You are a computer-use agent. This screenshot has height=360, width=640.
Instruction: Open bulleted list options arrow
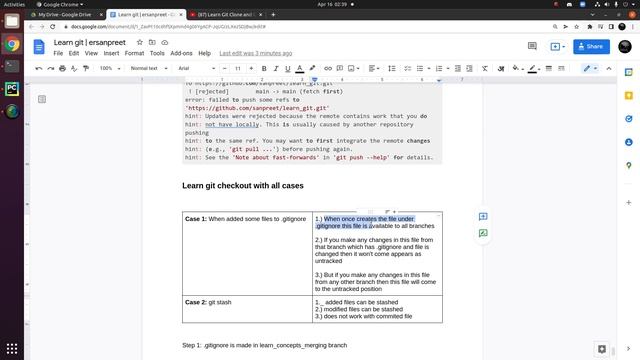coord(429,69)
